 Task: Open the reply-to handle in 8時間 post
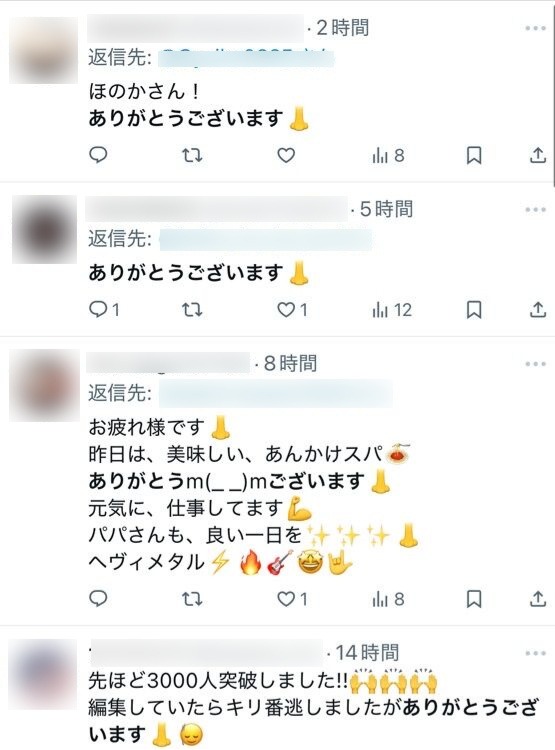pos(276,394)
